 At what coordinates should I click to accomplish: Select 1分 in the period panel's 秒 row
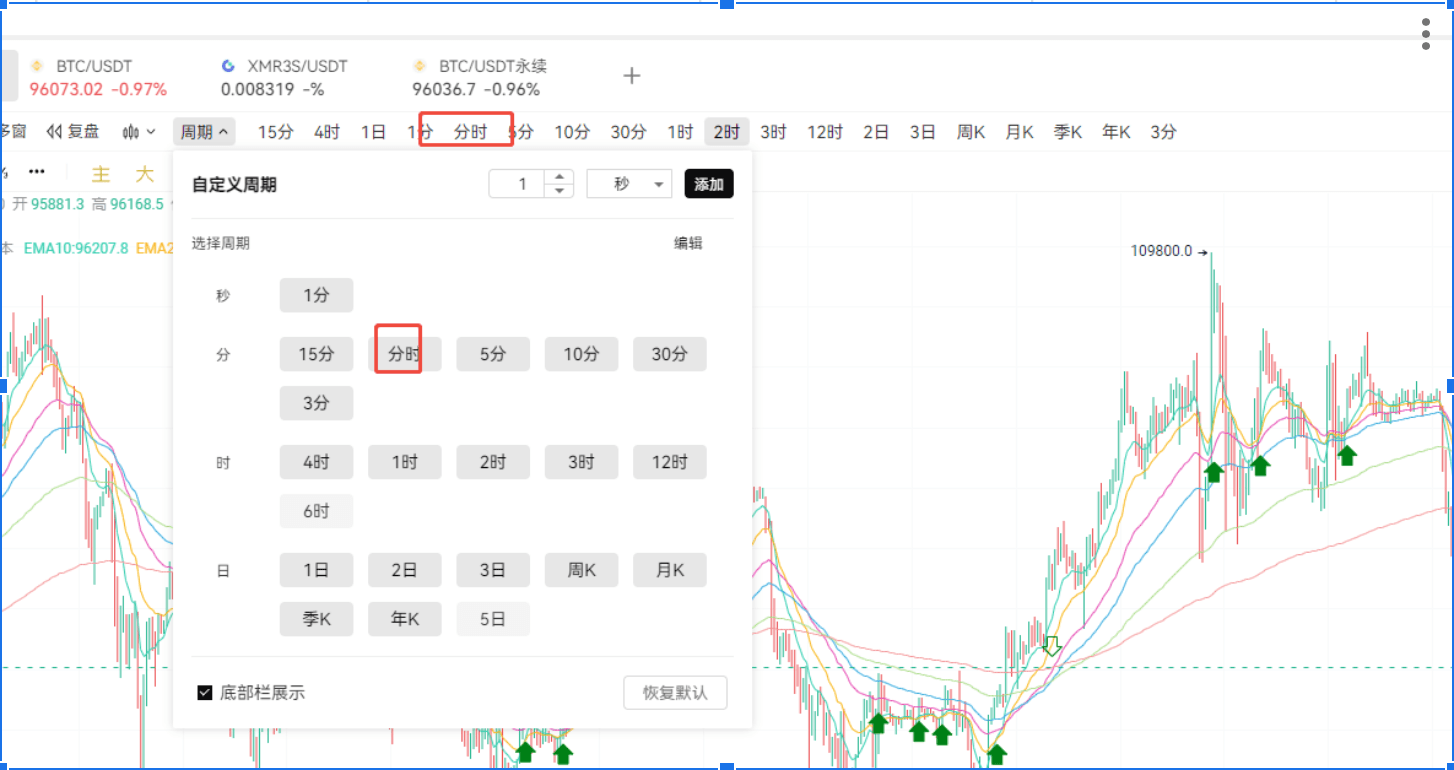click(316, 295)
